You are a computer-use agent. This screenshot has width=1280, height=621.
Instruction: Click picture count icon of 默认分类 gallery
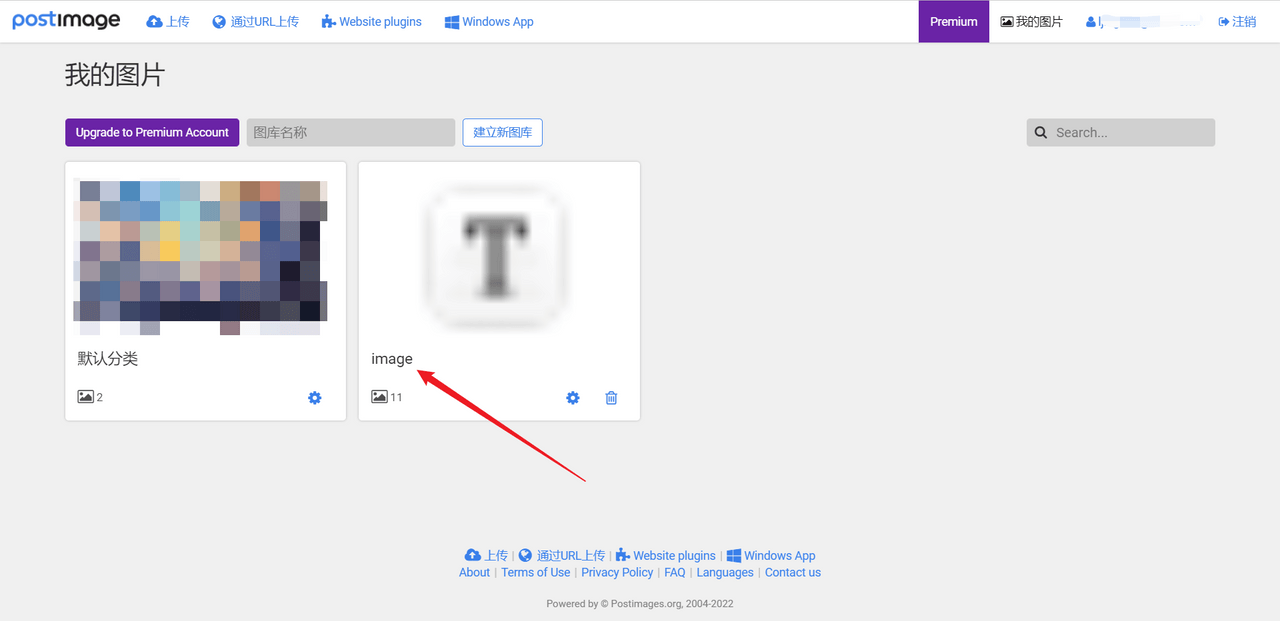(x=85, y=397)
